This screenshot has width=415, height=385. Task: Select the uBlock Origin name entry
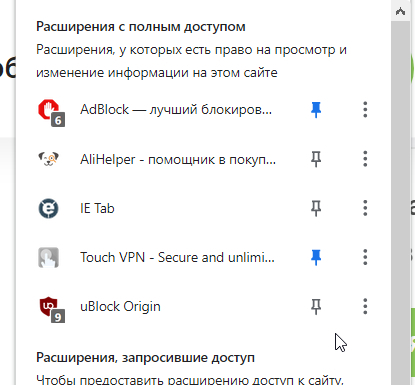[x=120, y=307]
